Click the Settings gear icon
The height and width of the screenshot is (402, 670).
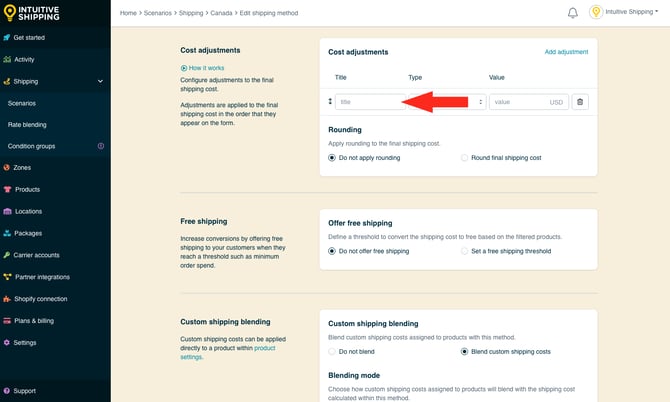[x=6, y=343]
